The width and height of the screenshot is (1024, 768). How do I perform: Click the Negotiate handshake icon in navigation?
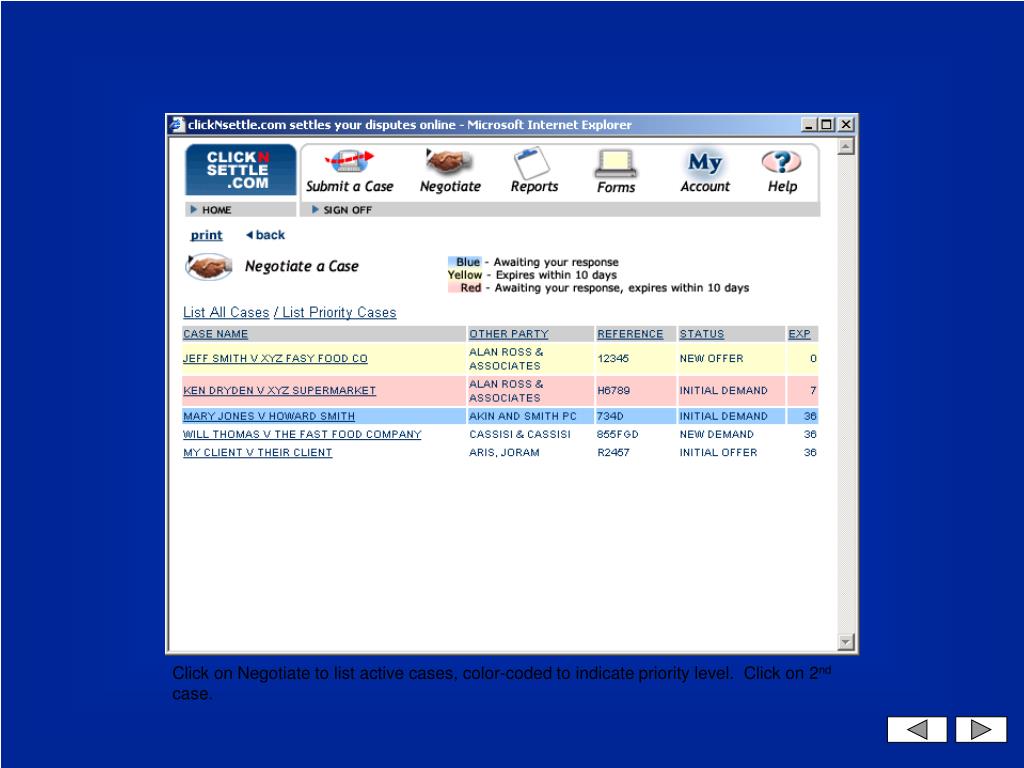[449, 161]
